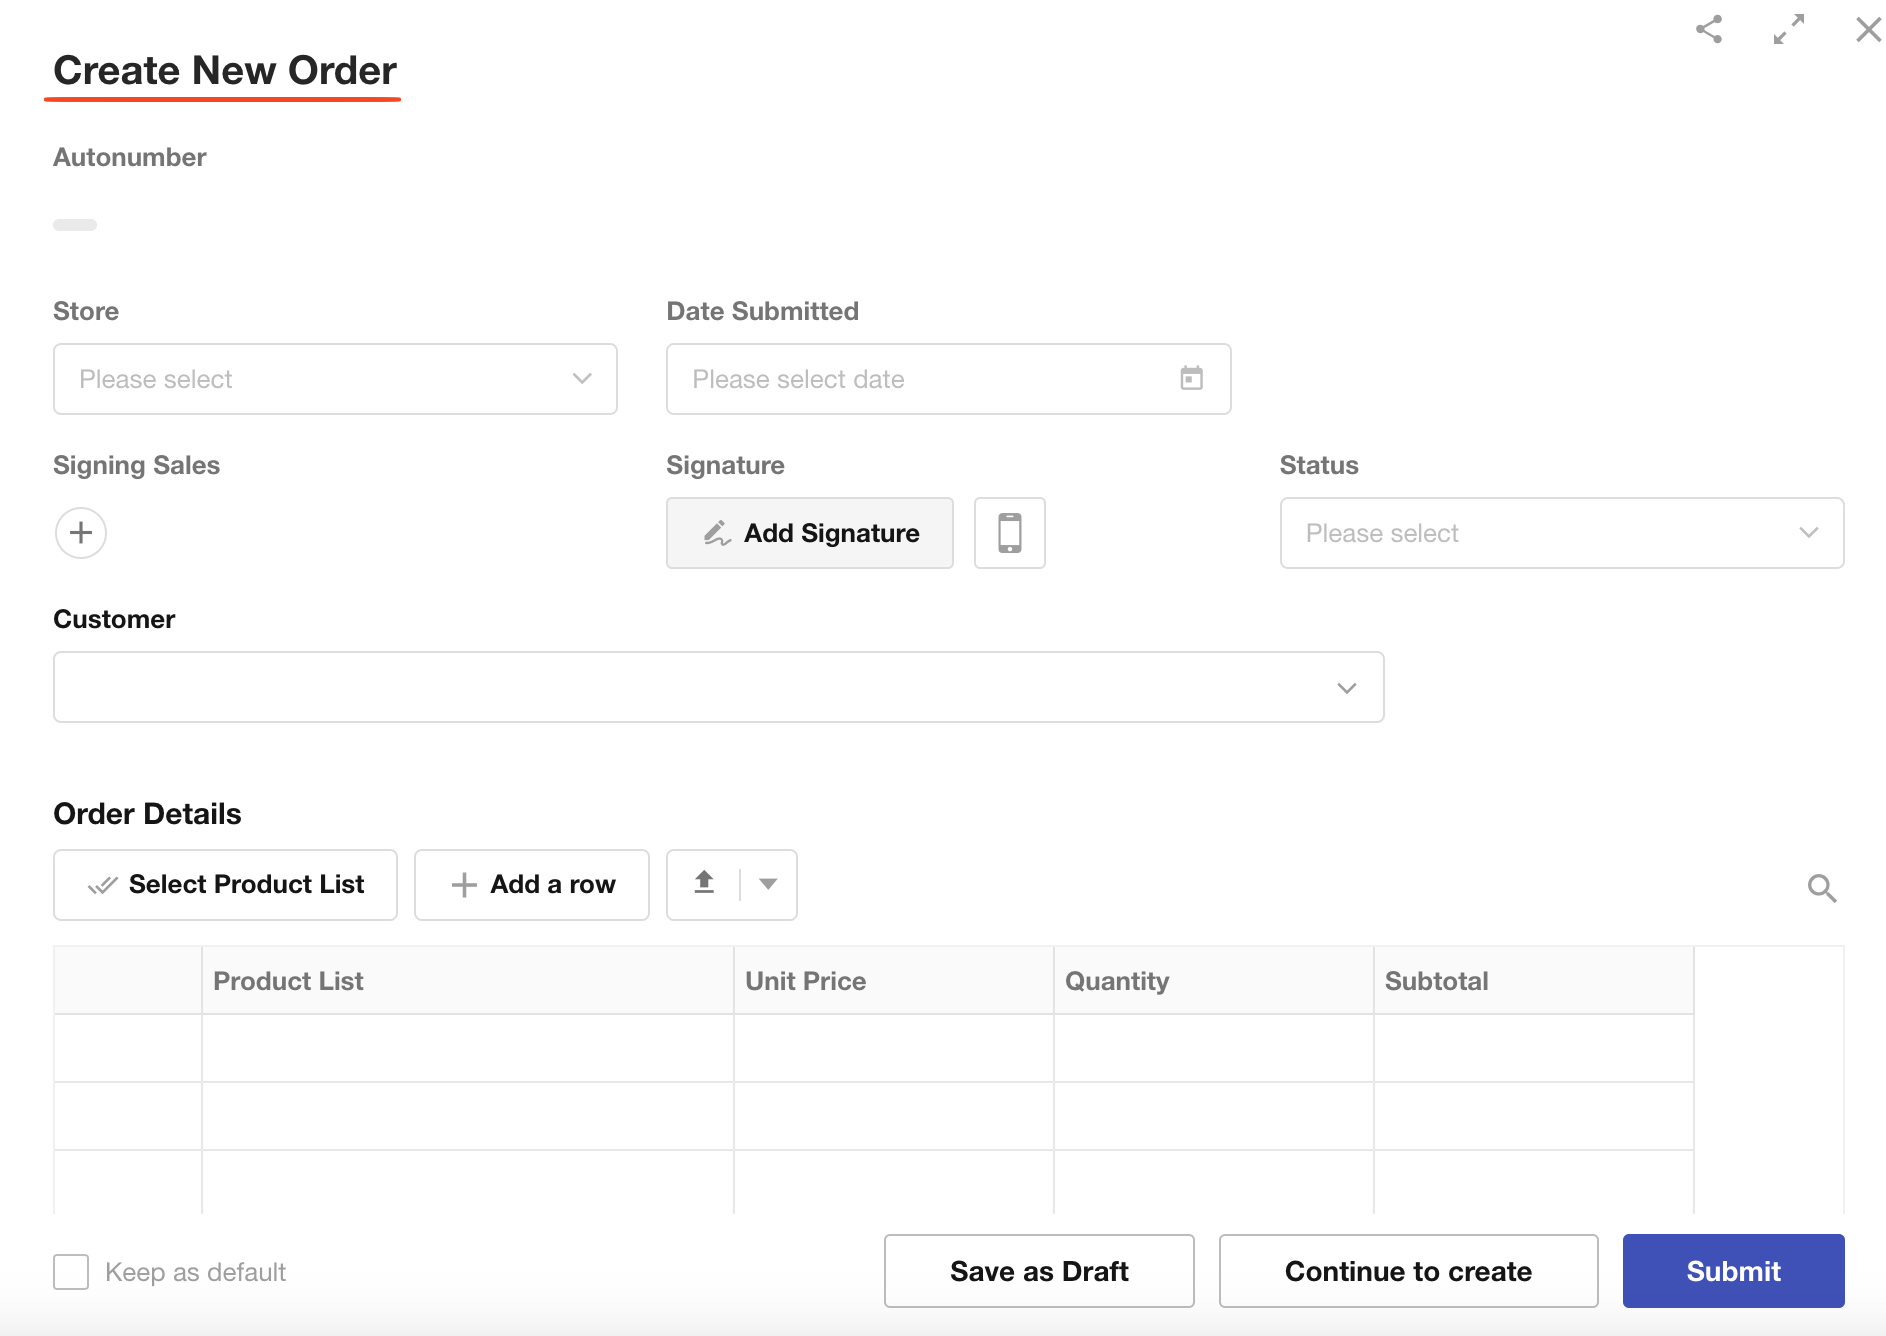Close the Create New Order dialog
The width and height of the screenshot is (1886, 1336).
pyautogui.click(x=1868, y=29)
